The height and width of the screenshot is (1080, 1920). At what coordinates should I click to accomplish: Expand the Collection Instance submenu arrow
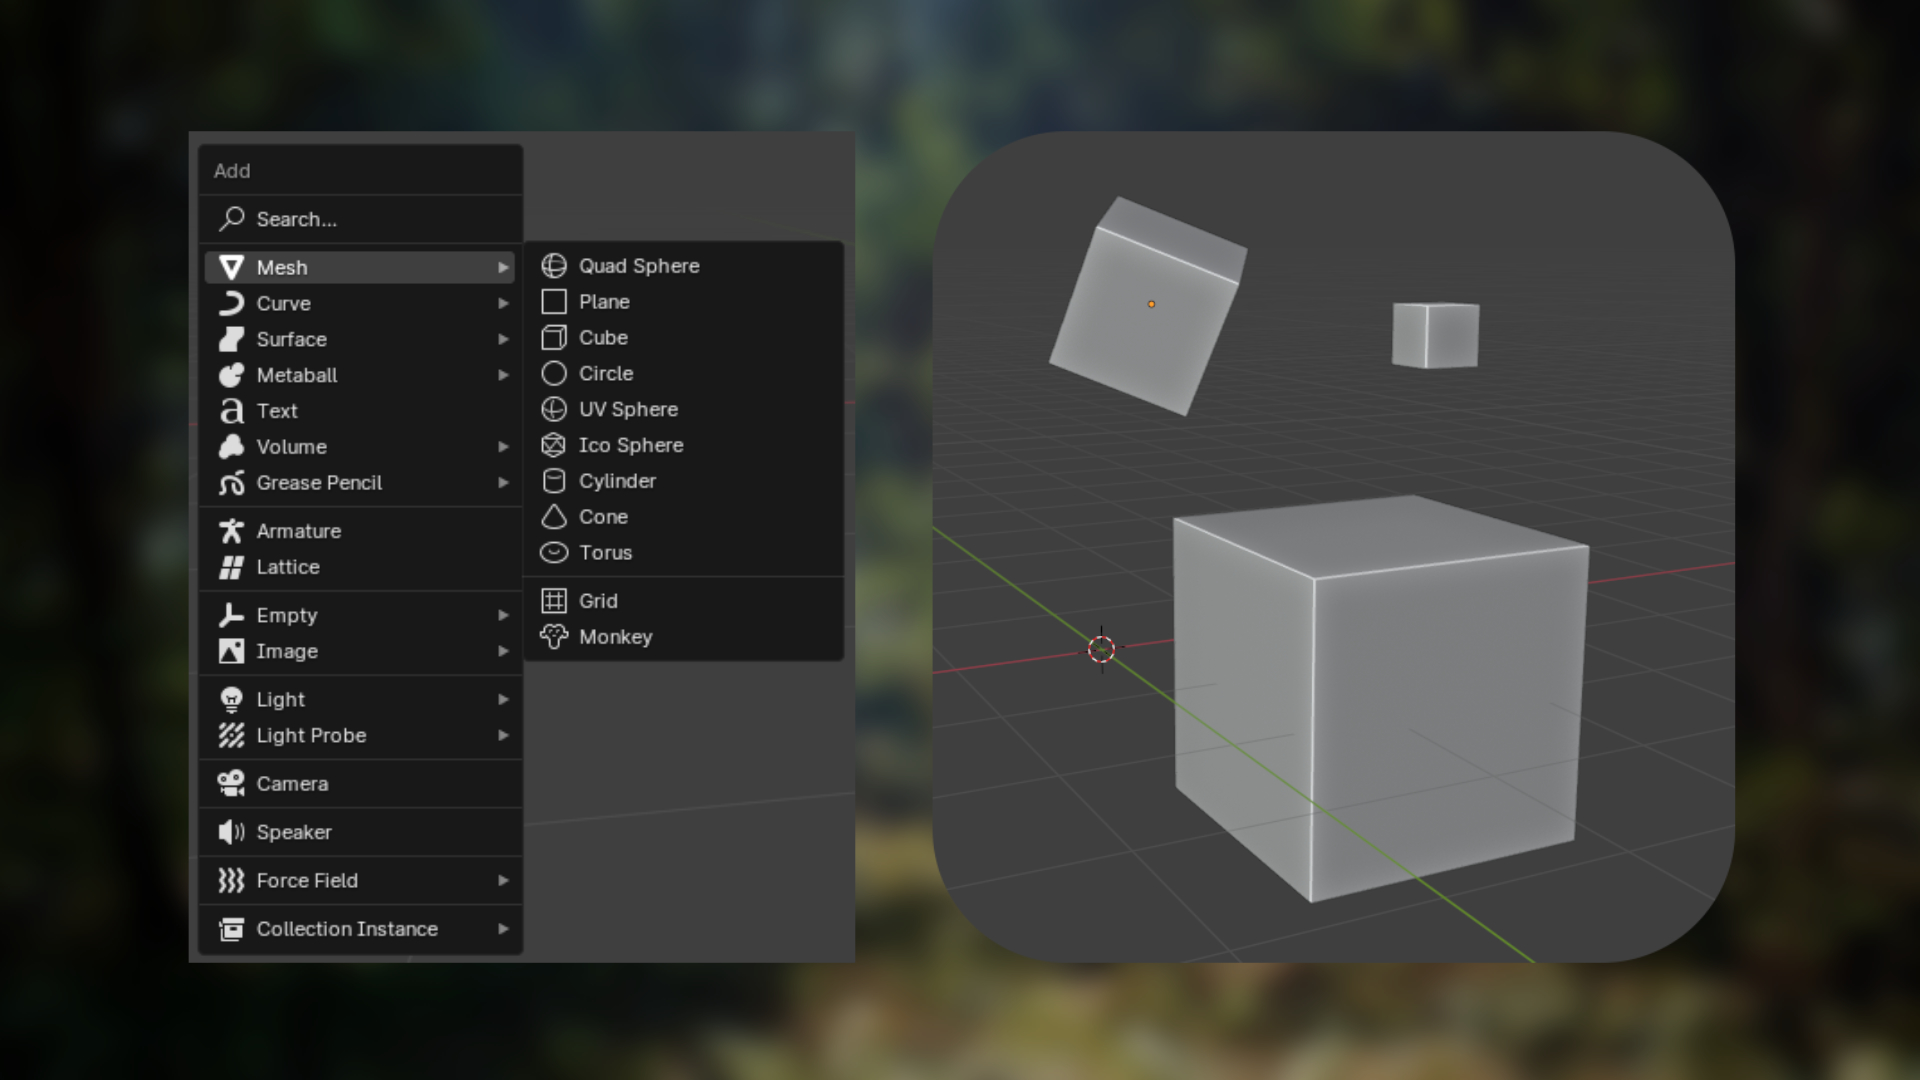(x=503, y=929)
